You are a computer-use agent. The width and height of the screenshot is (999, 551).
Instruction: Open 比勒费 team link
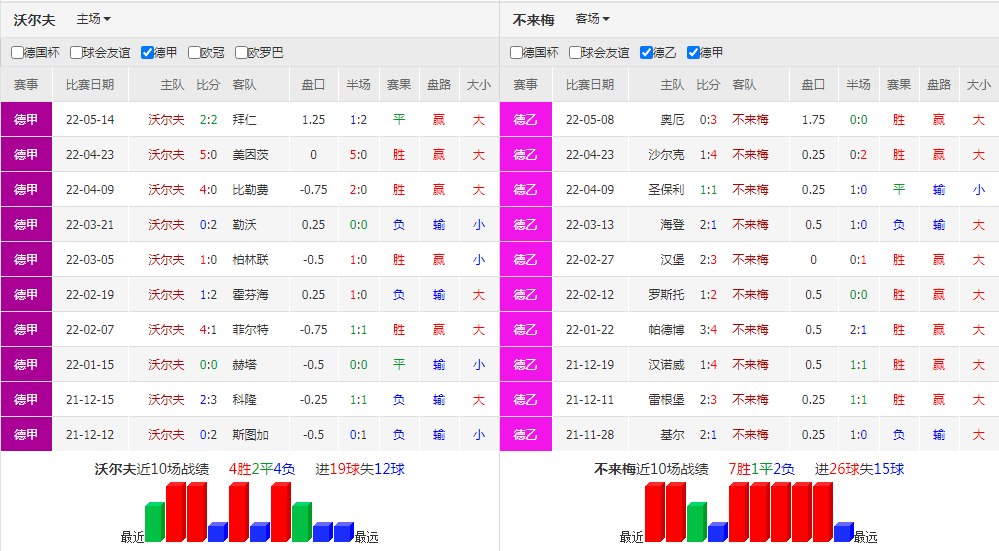250,190
